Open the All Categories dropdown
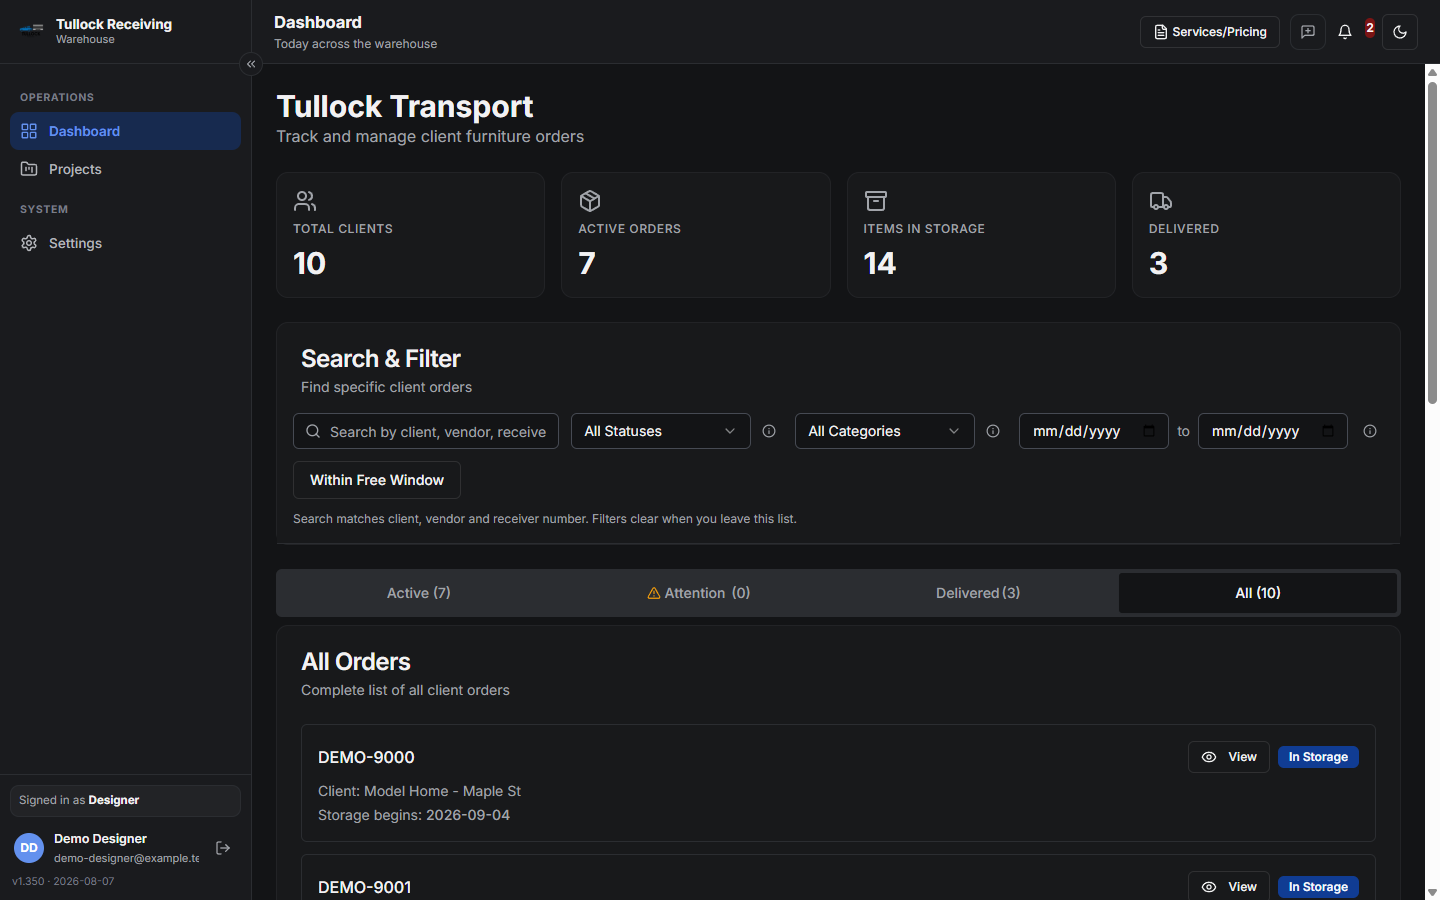 pos(885,431)
